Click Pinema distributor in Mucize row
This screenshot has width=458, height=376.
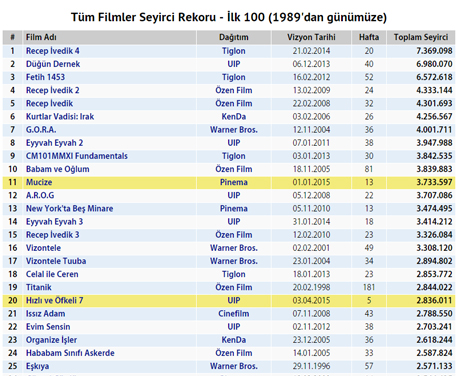[x=234, y=182]
